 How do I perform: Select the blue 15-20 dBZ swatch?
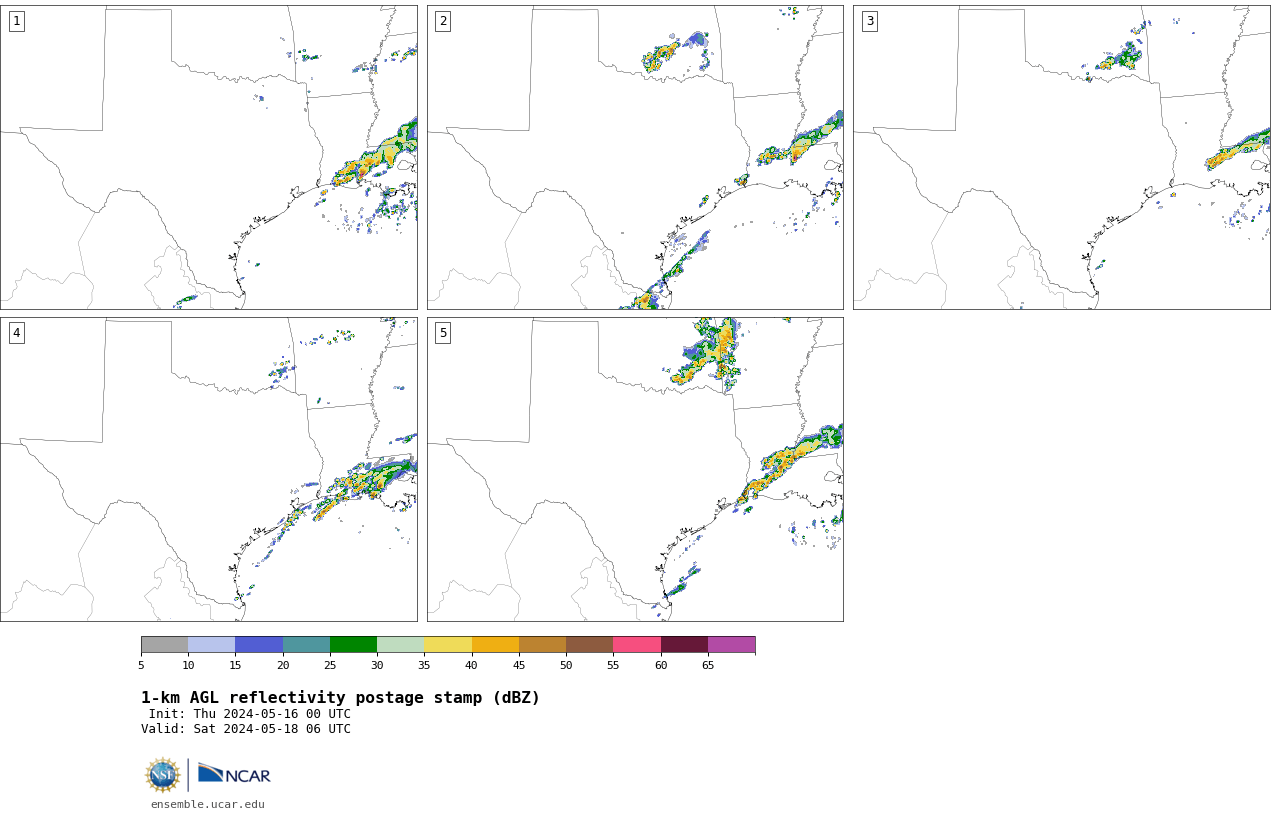(259, 645)
